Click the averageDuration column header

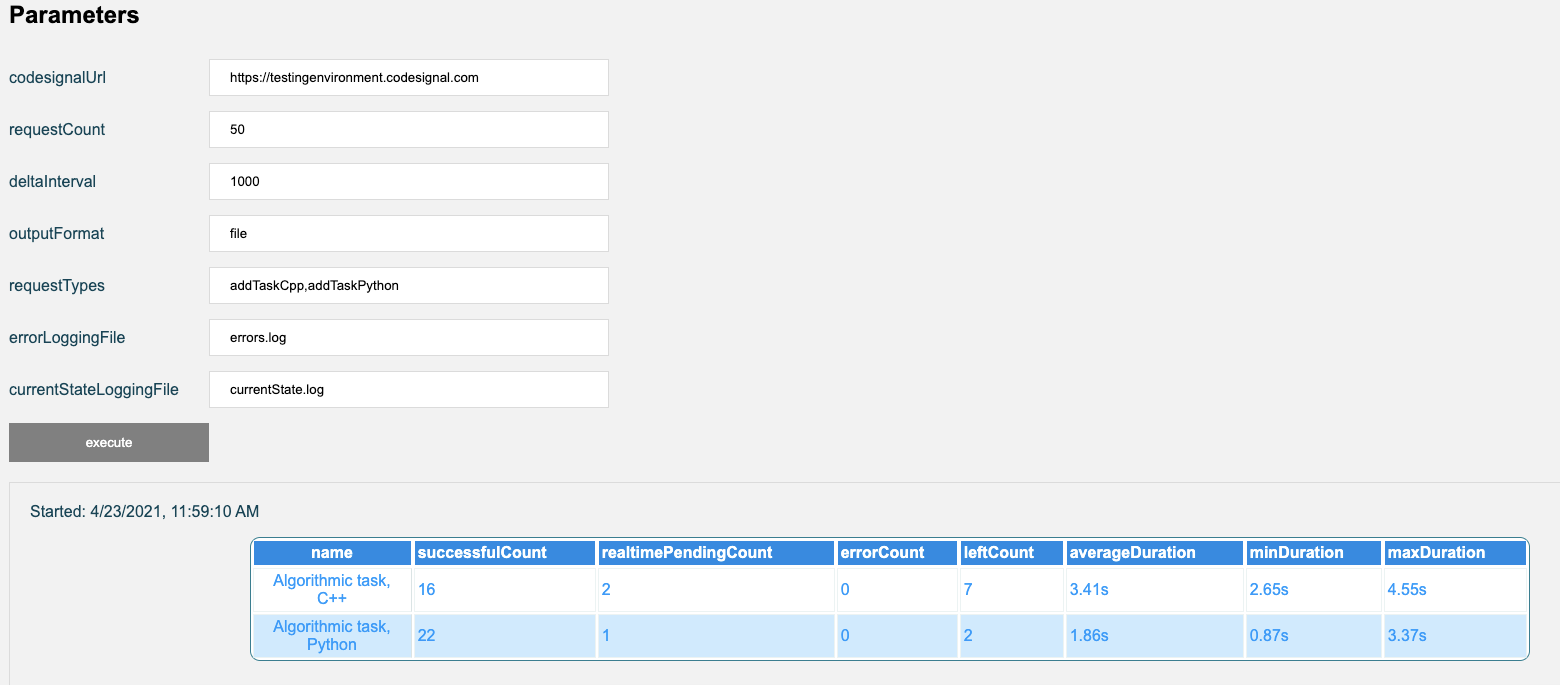(x=1154, y=552)
